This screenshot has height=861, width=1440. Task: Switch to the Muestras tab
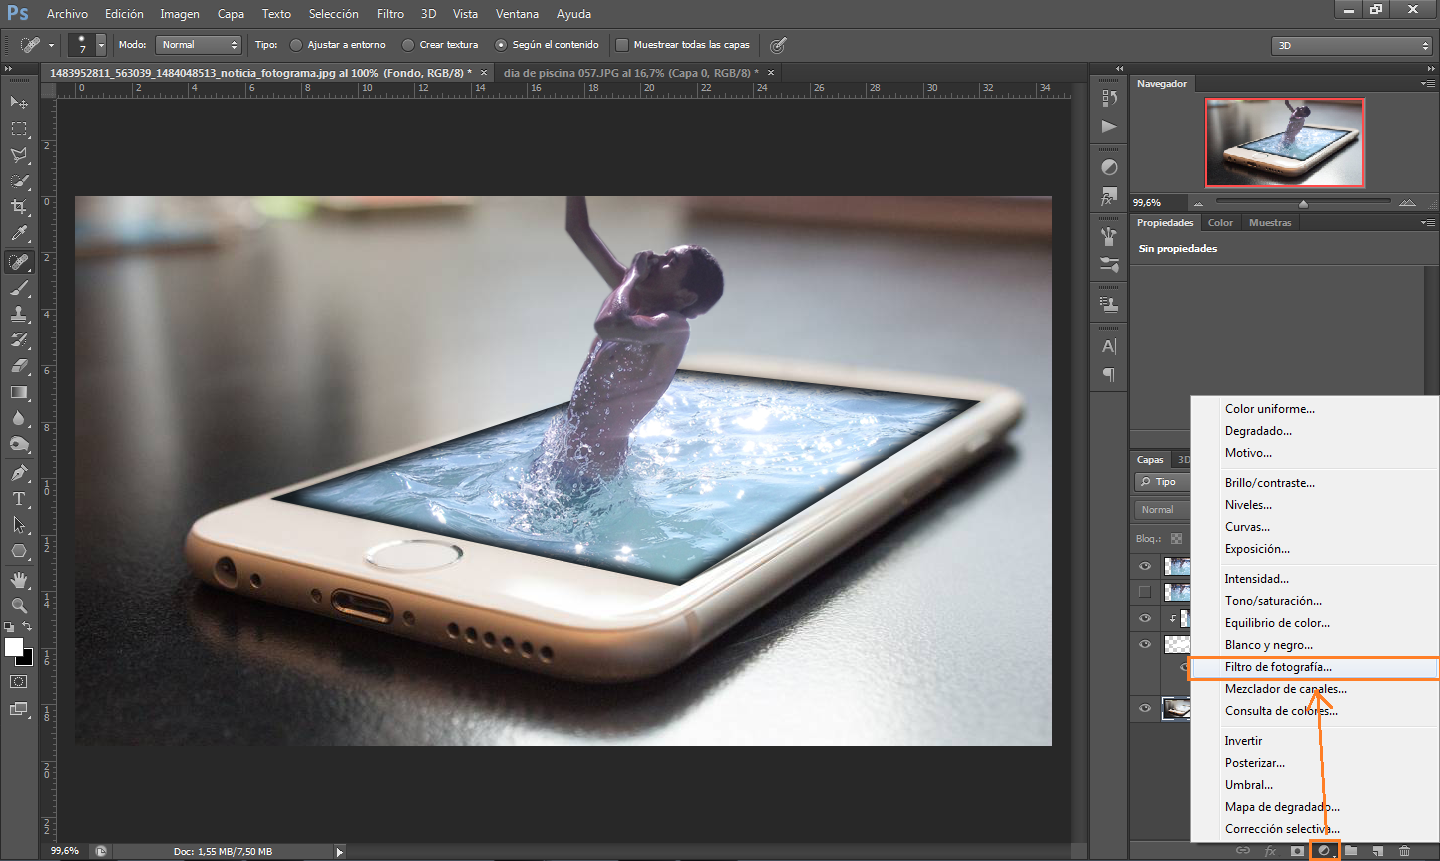click(x=1270, y=223)
